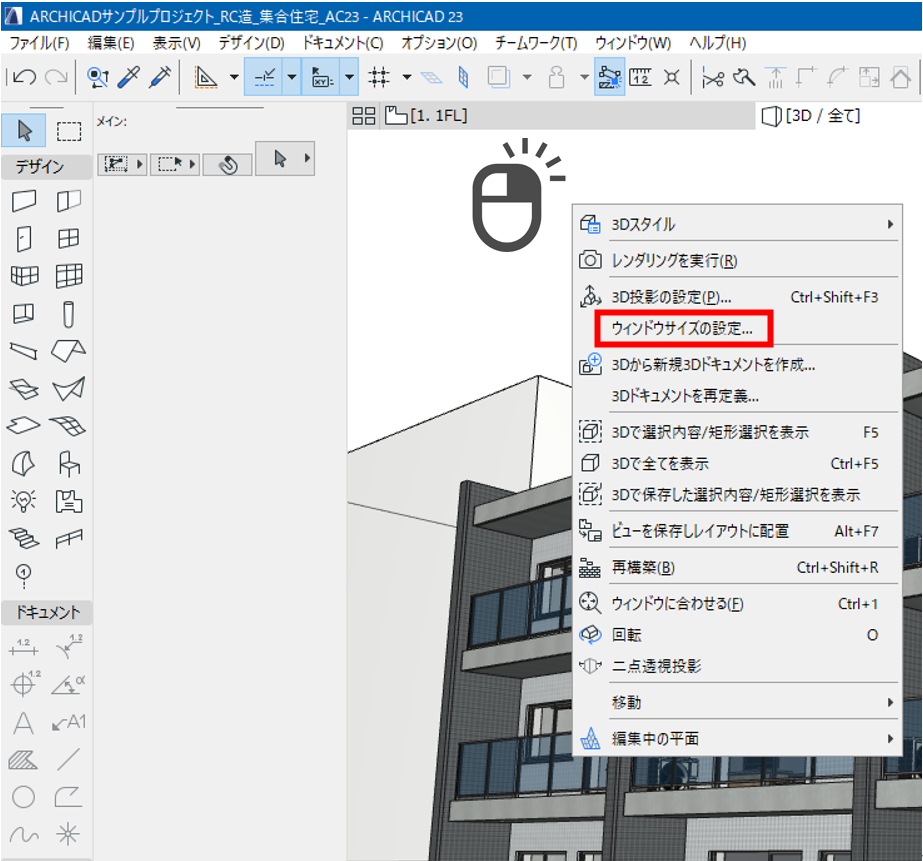
Task: Open dropdown arrow beside guide lines button
Action: pos(291,77)
